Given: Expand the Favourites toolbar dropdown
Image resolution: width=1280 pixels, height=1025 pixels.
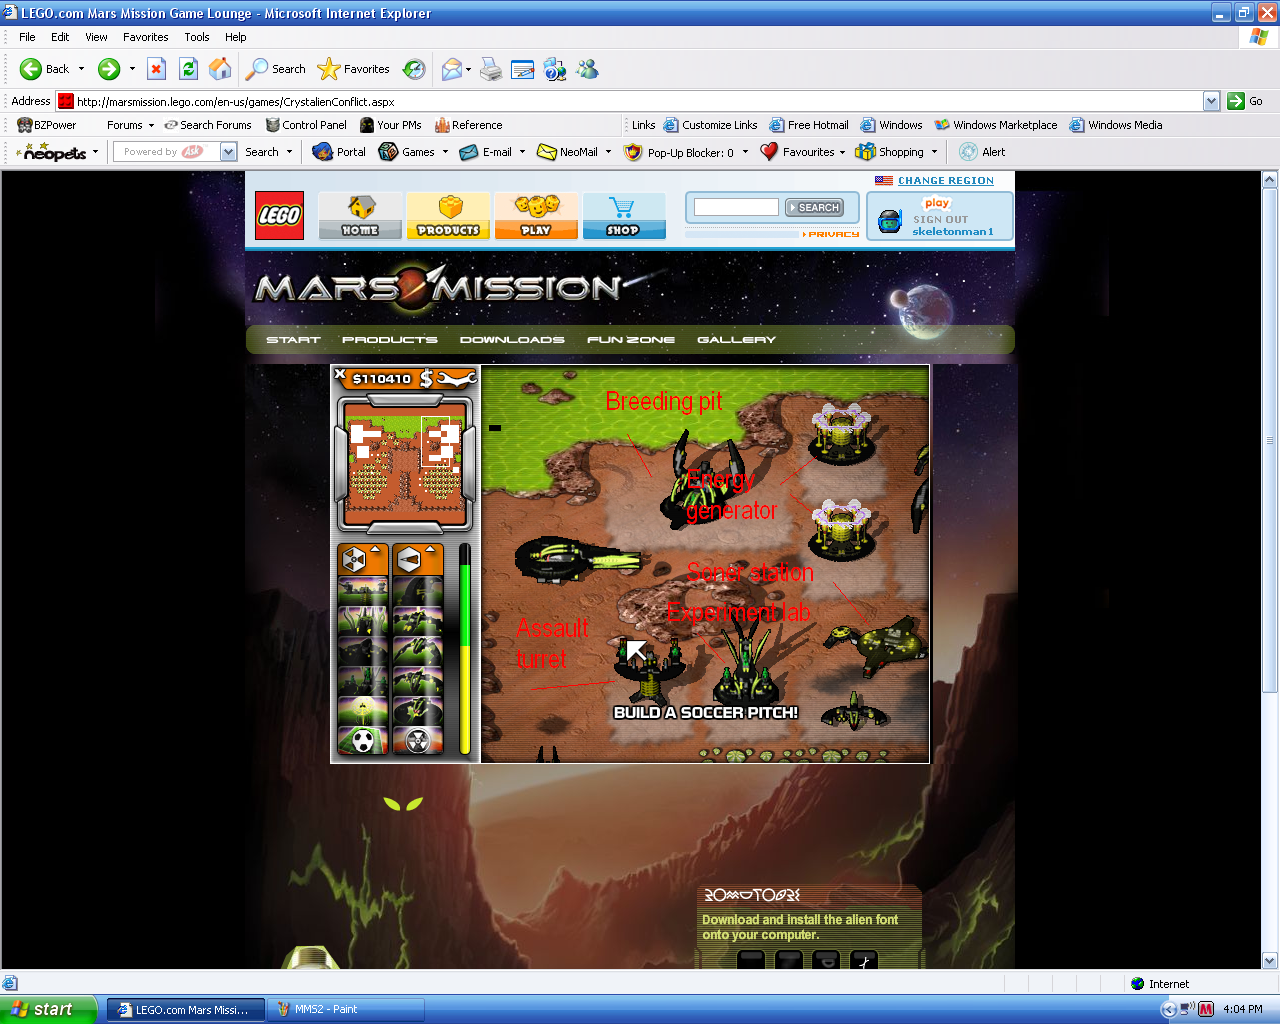Looking at the screenshot, I should 842,153.
